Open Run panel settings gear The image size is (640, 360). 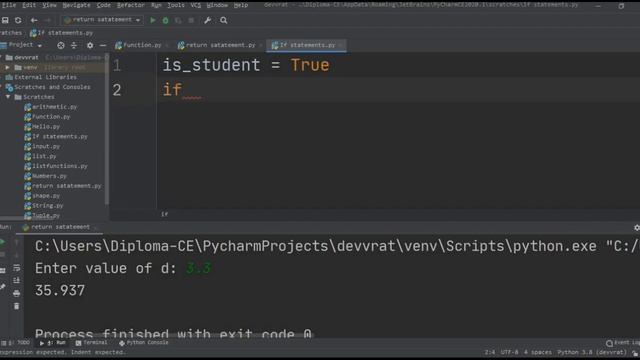point(636,228)
